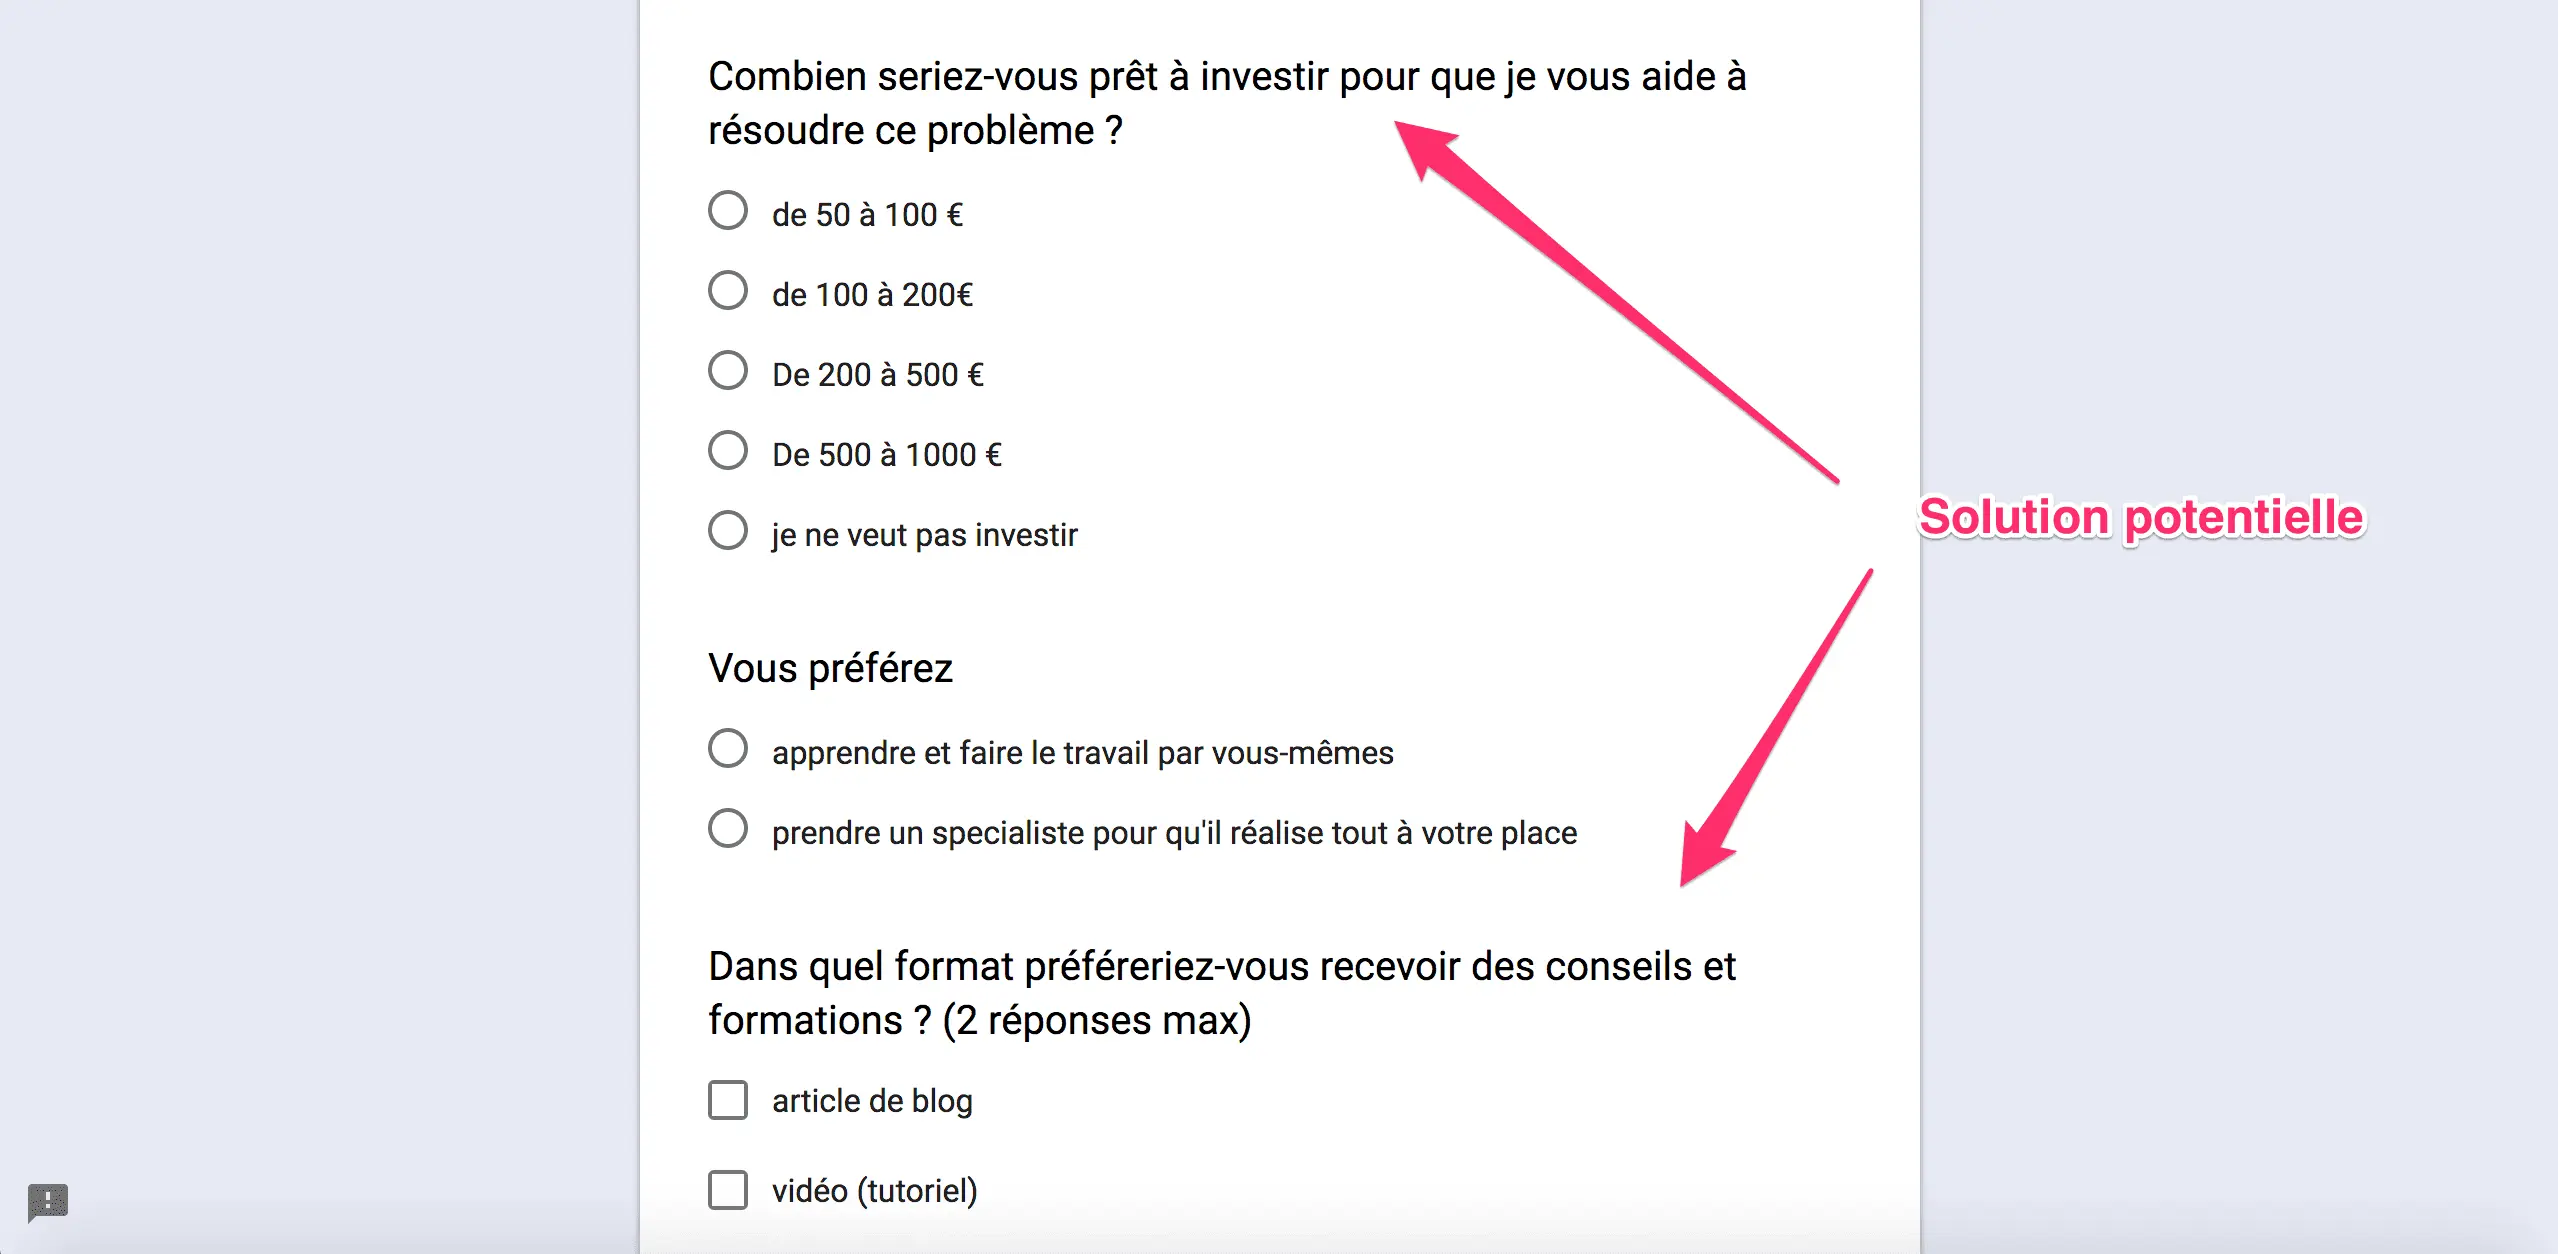Tick the 'vidéo (tutoriel)' checkbox
The image size is (2558, 1254).
(x=728, y=1190)
